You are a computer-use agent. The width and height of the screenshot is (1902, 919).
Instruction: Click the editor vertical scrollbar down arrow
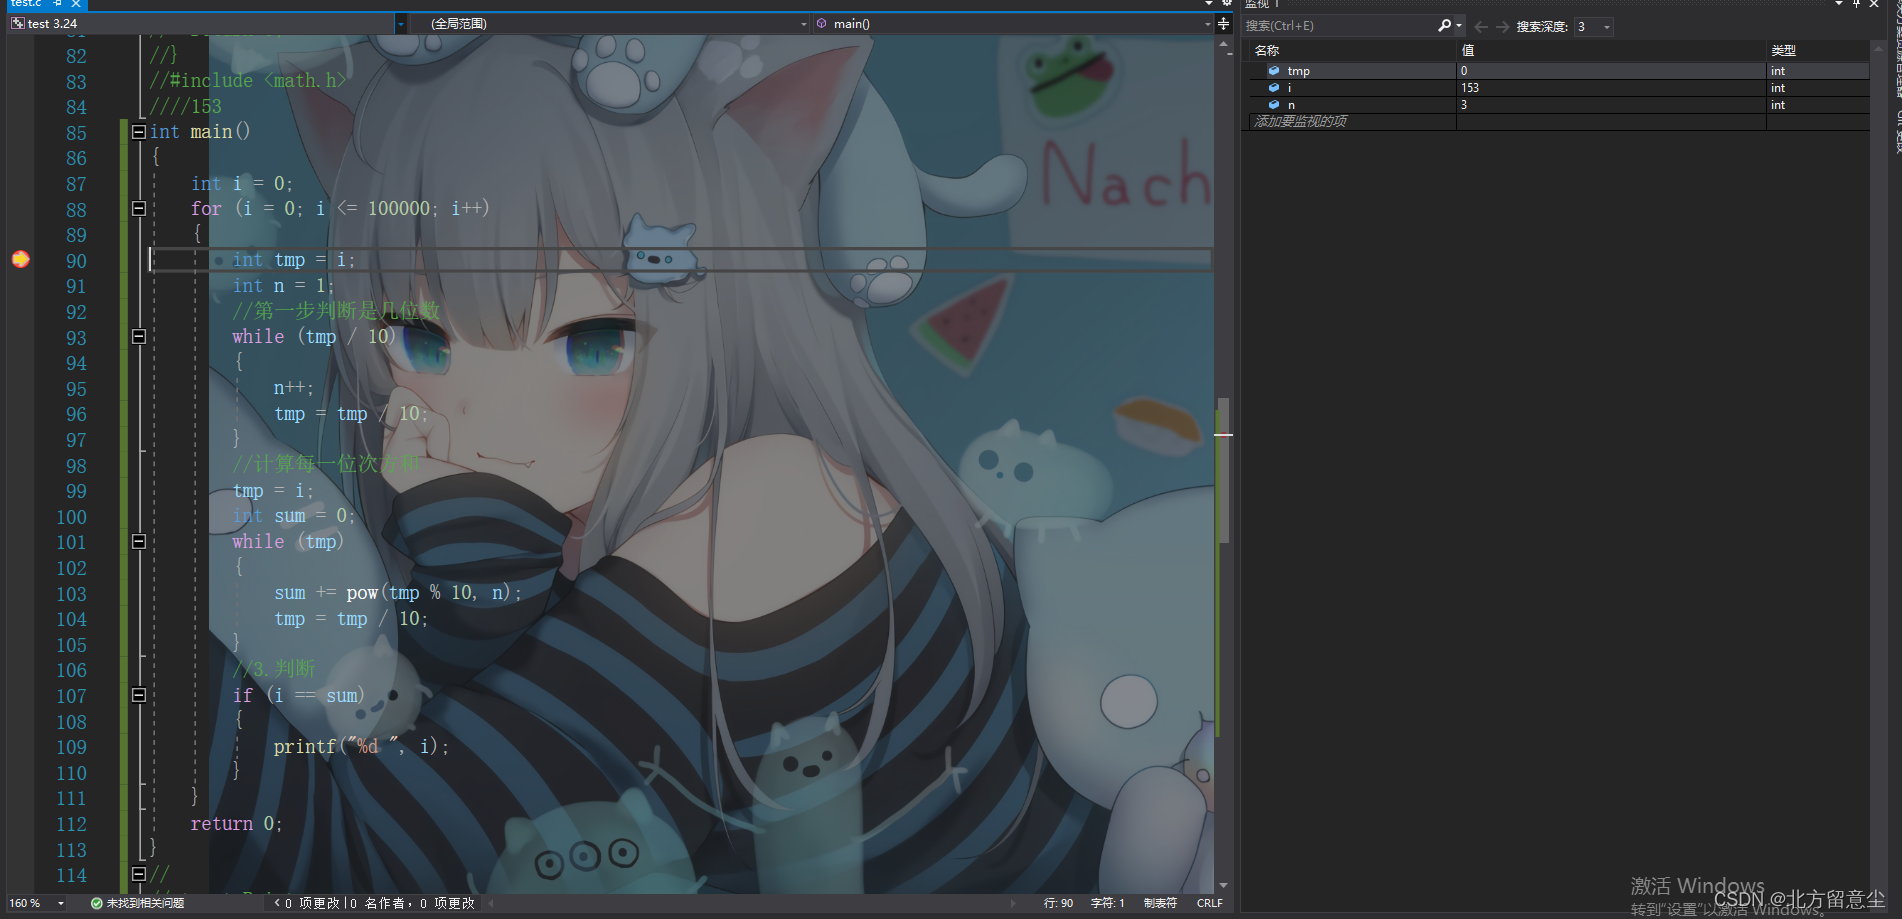[1223, 886]
